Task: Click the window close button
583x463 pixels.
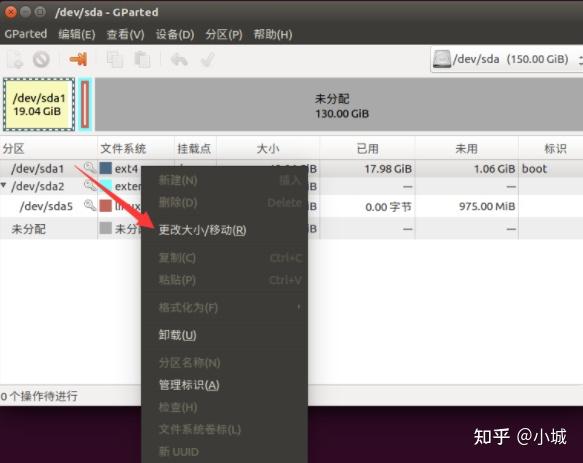Action: (11, 12)
